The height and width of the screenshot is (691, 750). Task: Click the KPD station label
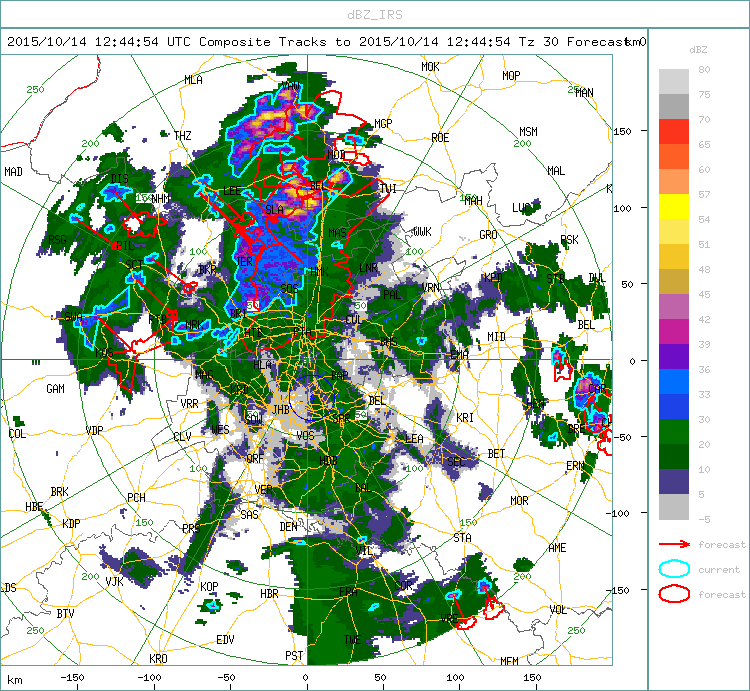493,278
